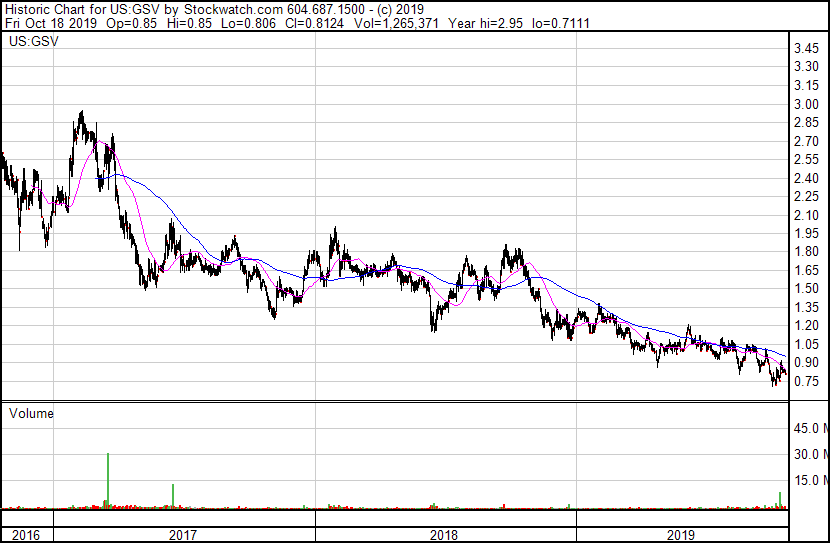Click the Fri Oct 18 2019 date text
Image resolution: width=830 pixels, height=543 pixels.
pyautogui.click(x=51, y=23)
